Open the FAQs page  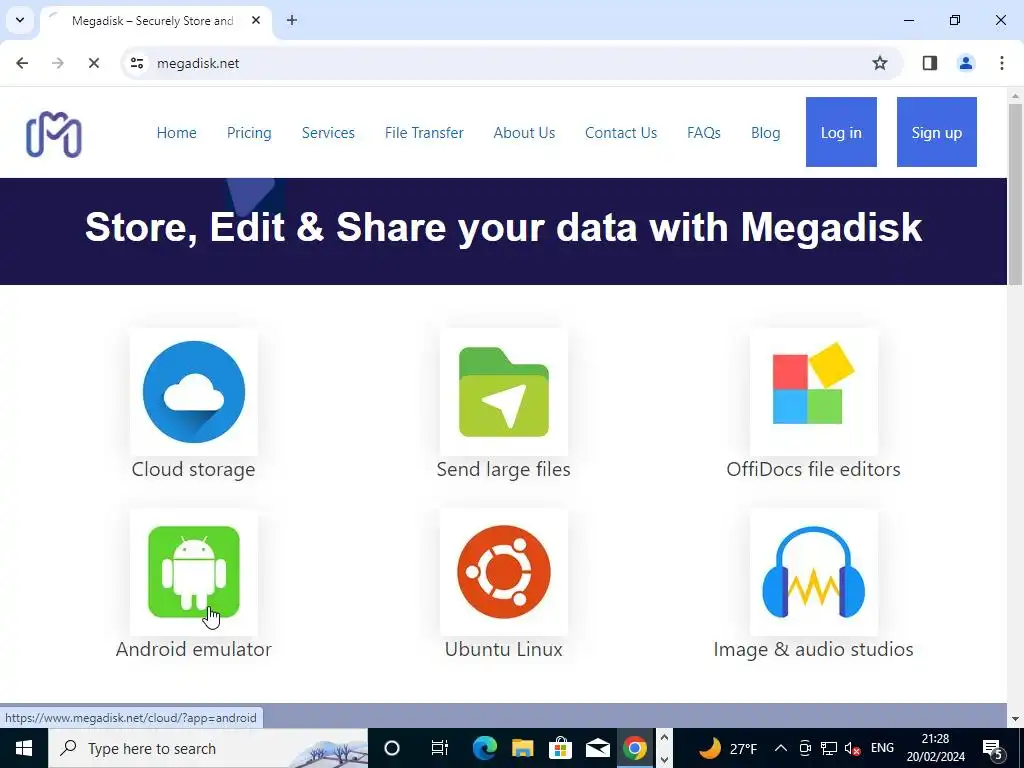coord(703,133)
